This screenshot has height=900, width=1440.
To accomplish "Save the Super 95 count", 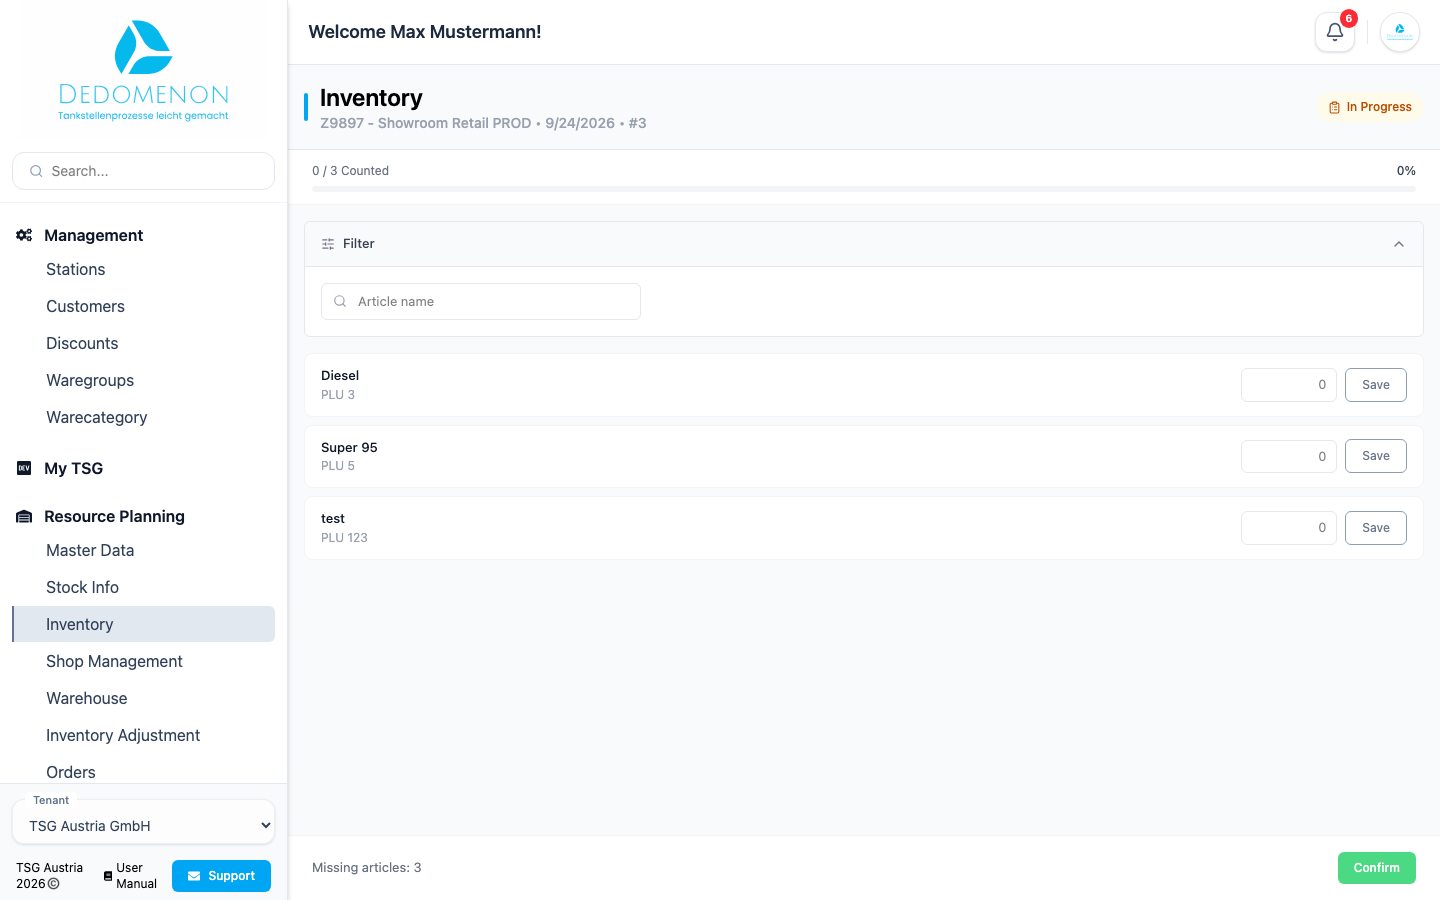I will (x=1376, y=456).
